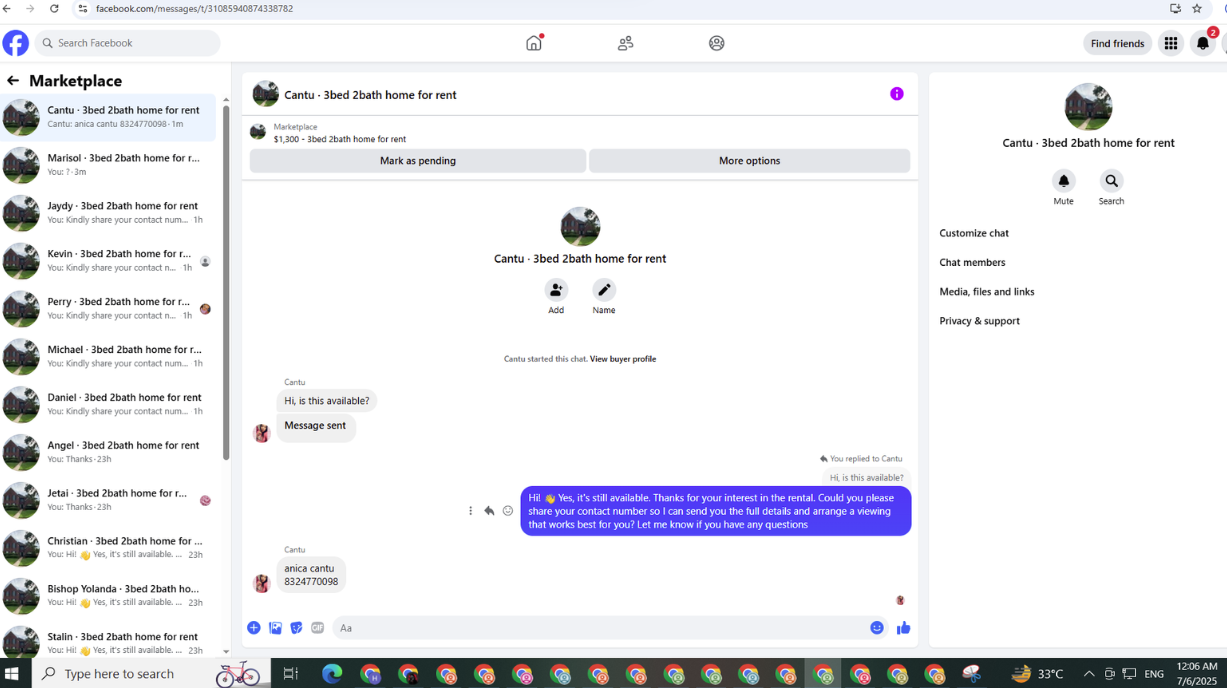Click Cantu profile picture in right panel
The image size is (1227, 688).
tap(1088, 107)
